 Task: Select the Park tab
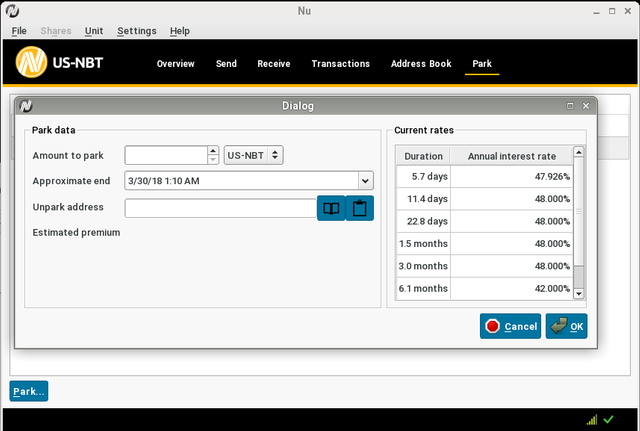click(x=482, y=64)
